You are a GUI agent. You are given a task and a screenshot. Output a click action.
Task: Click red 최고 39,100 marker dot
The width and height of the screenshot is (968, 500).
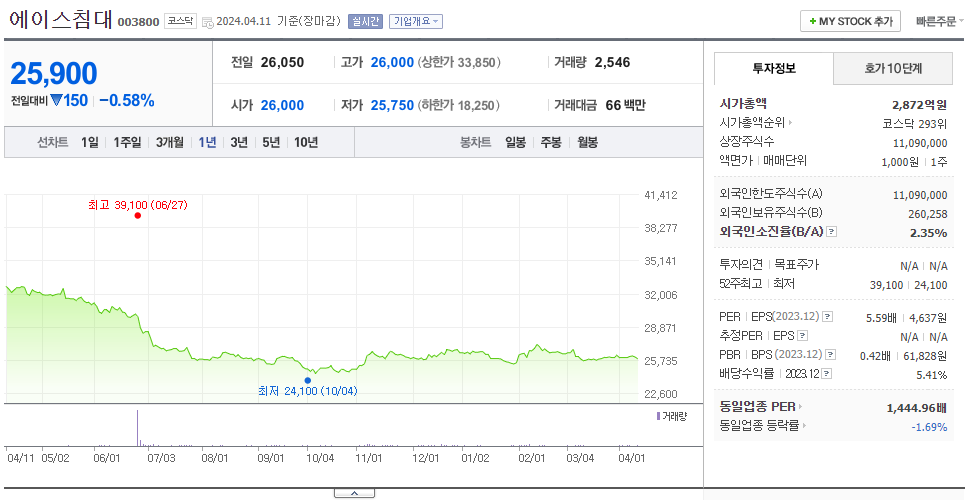(137, 215)
